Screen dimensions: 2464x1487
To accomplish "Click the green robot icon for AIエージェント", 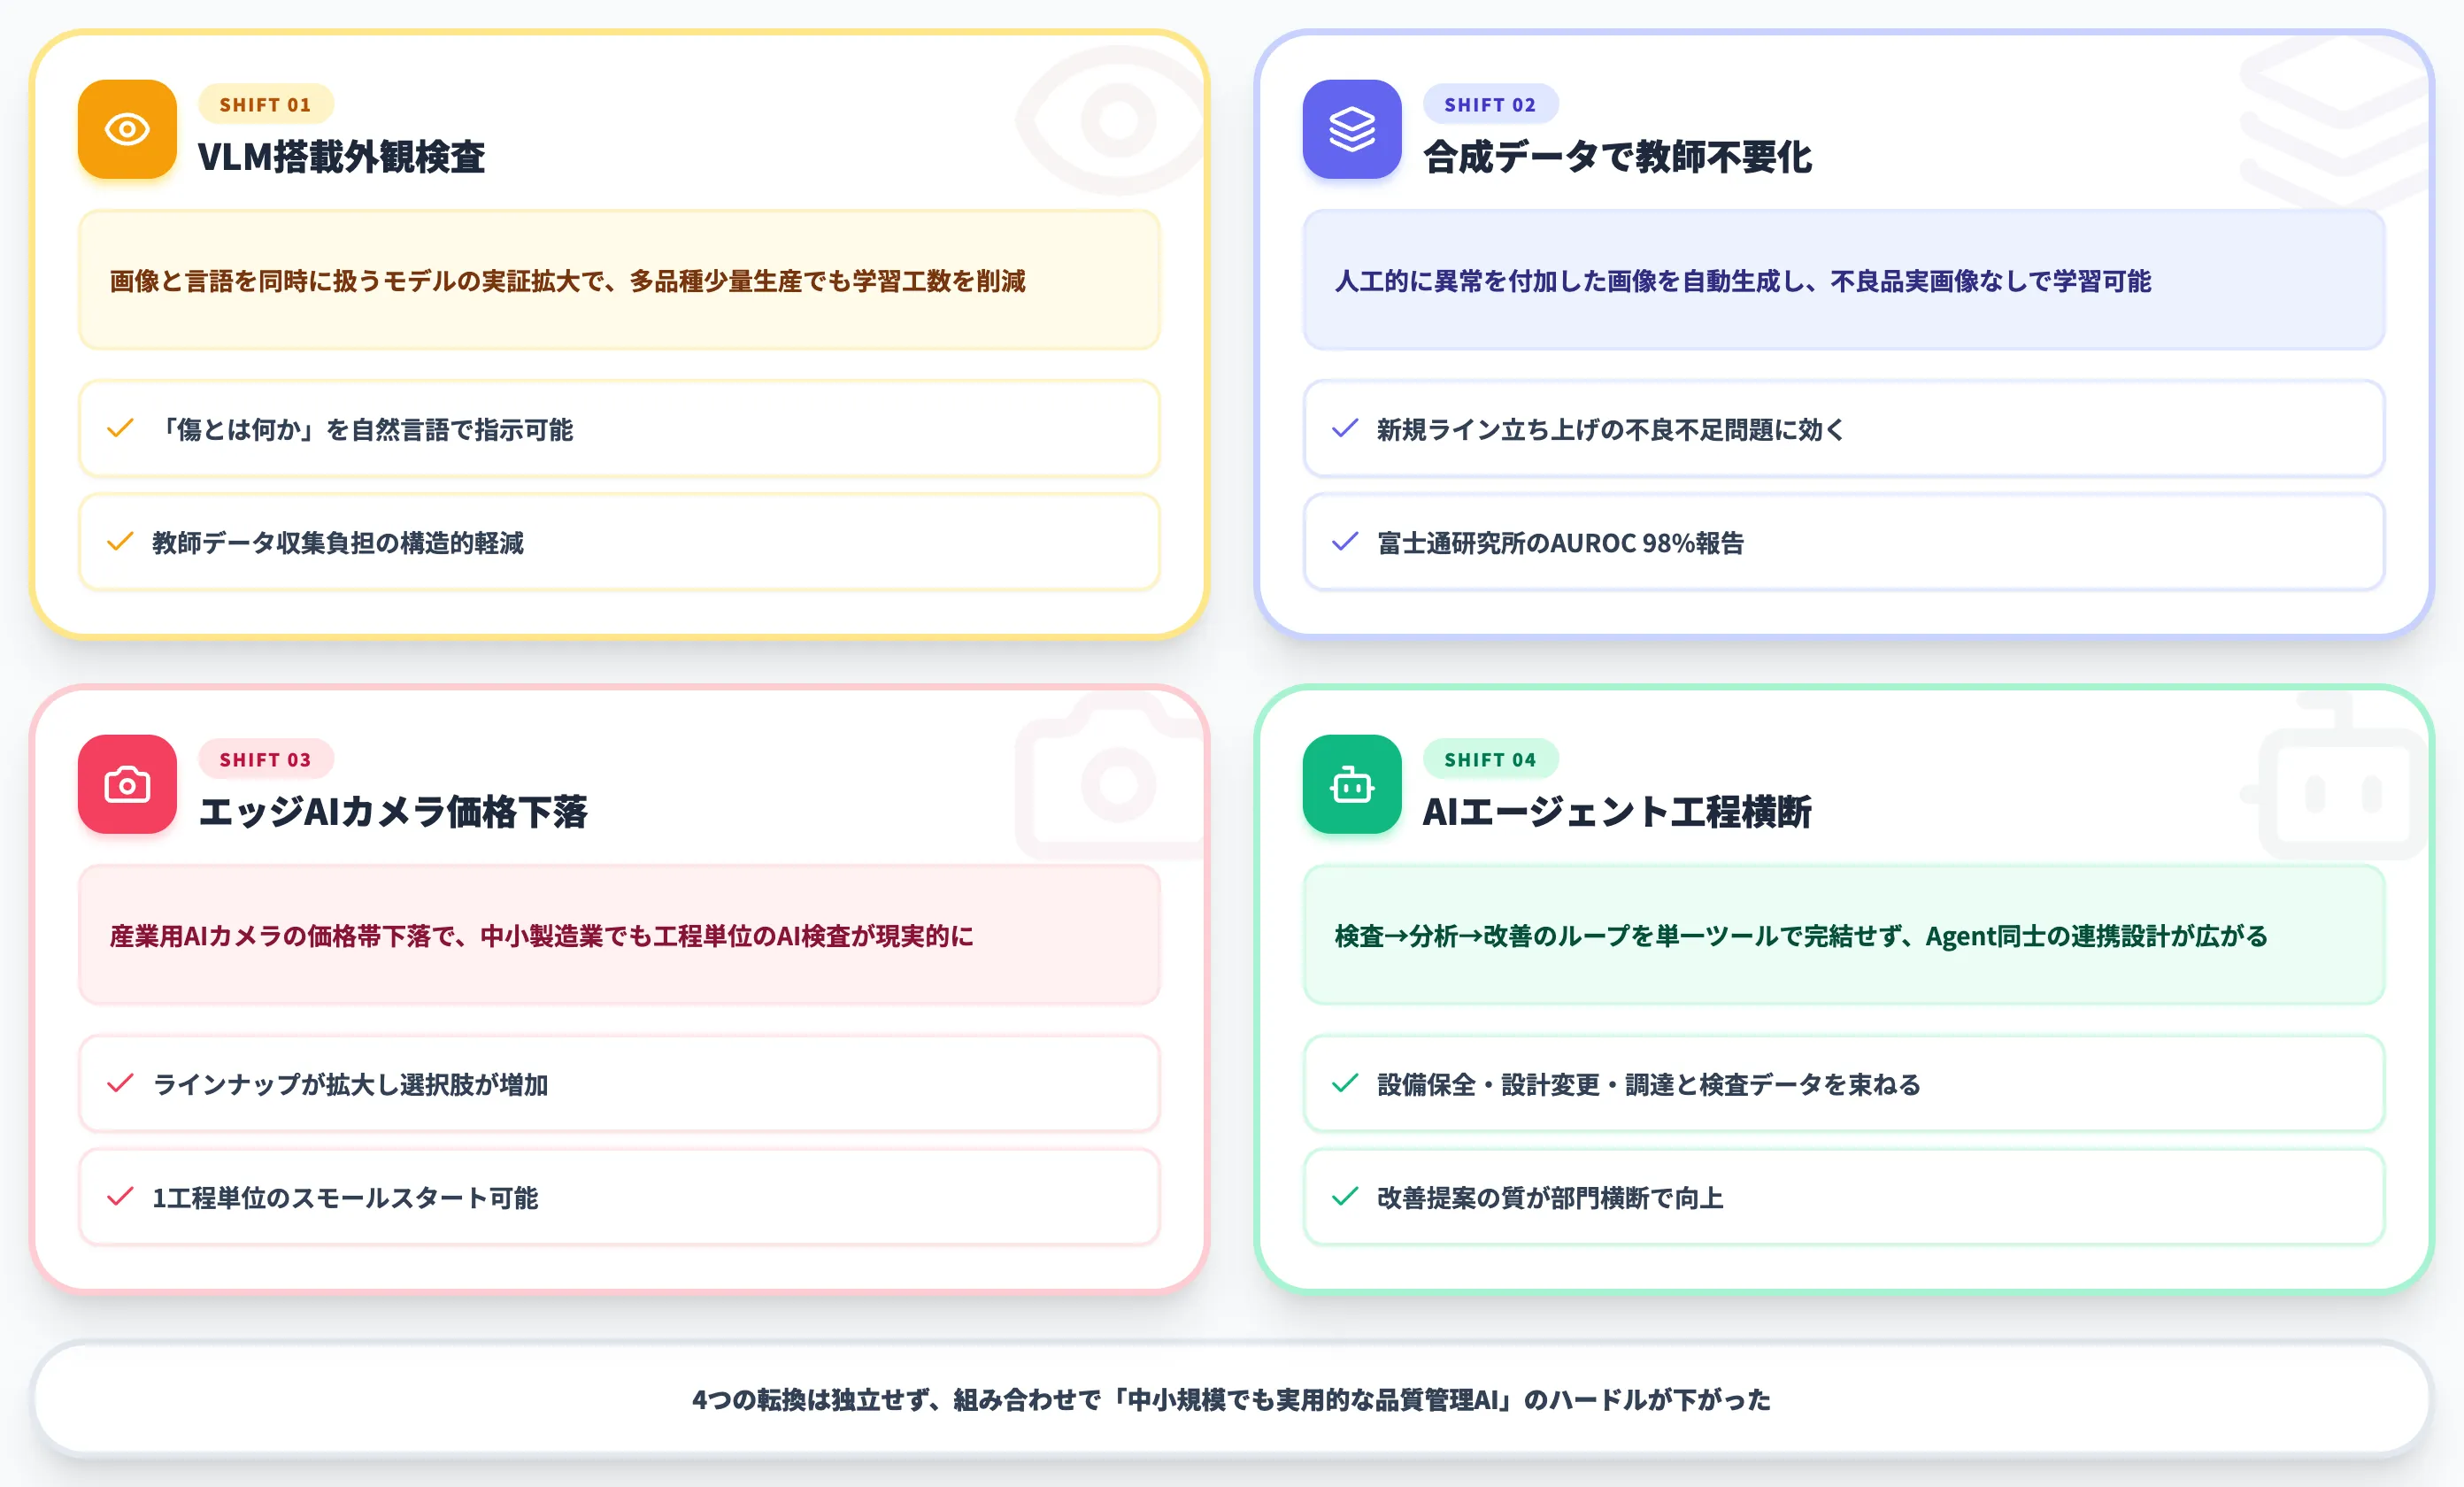I will [x=1351, y=784].
